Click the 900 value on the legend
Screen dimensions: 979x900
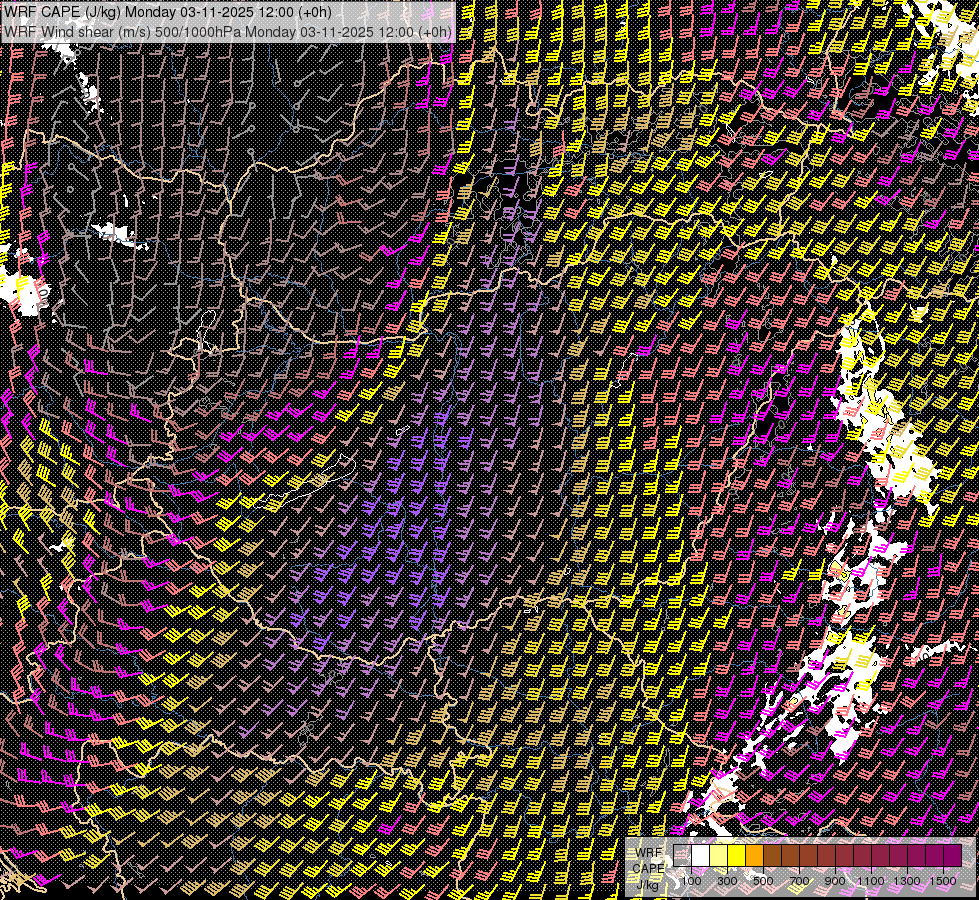coord(835,880)
